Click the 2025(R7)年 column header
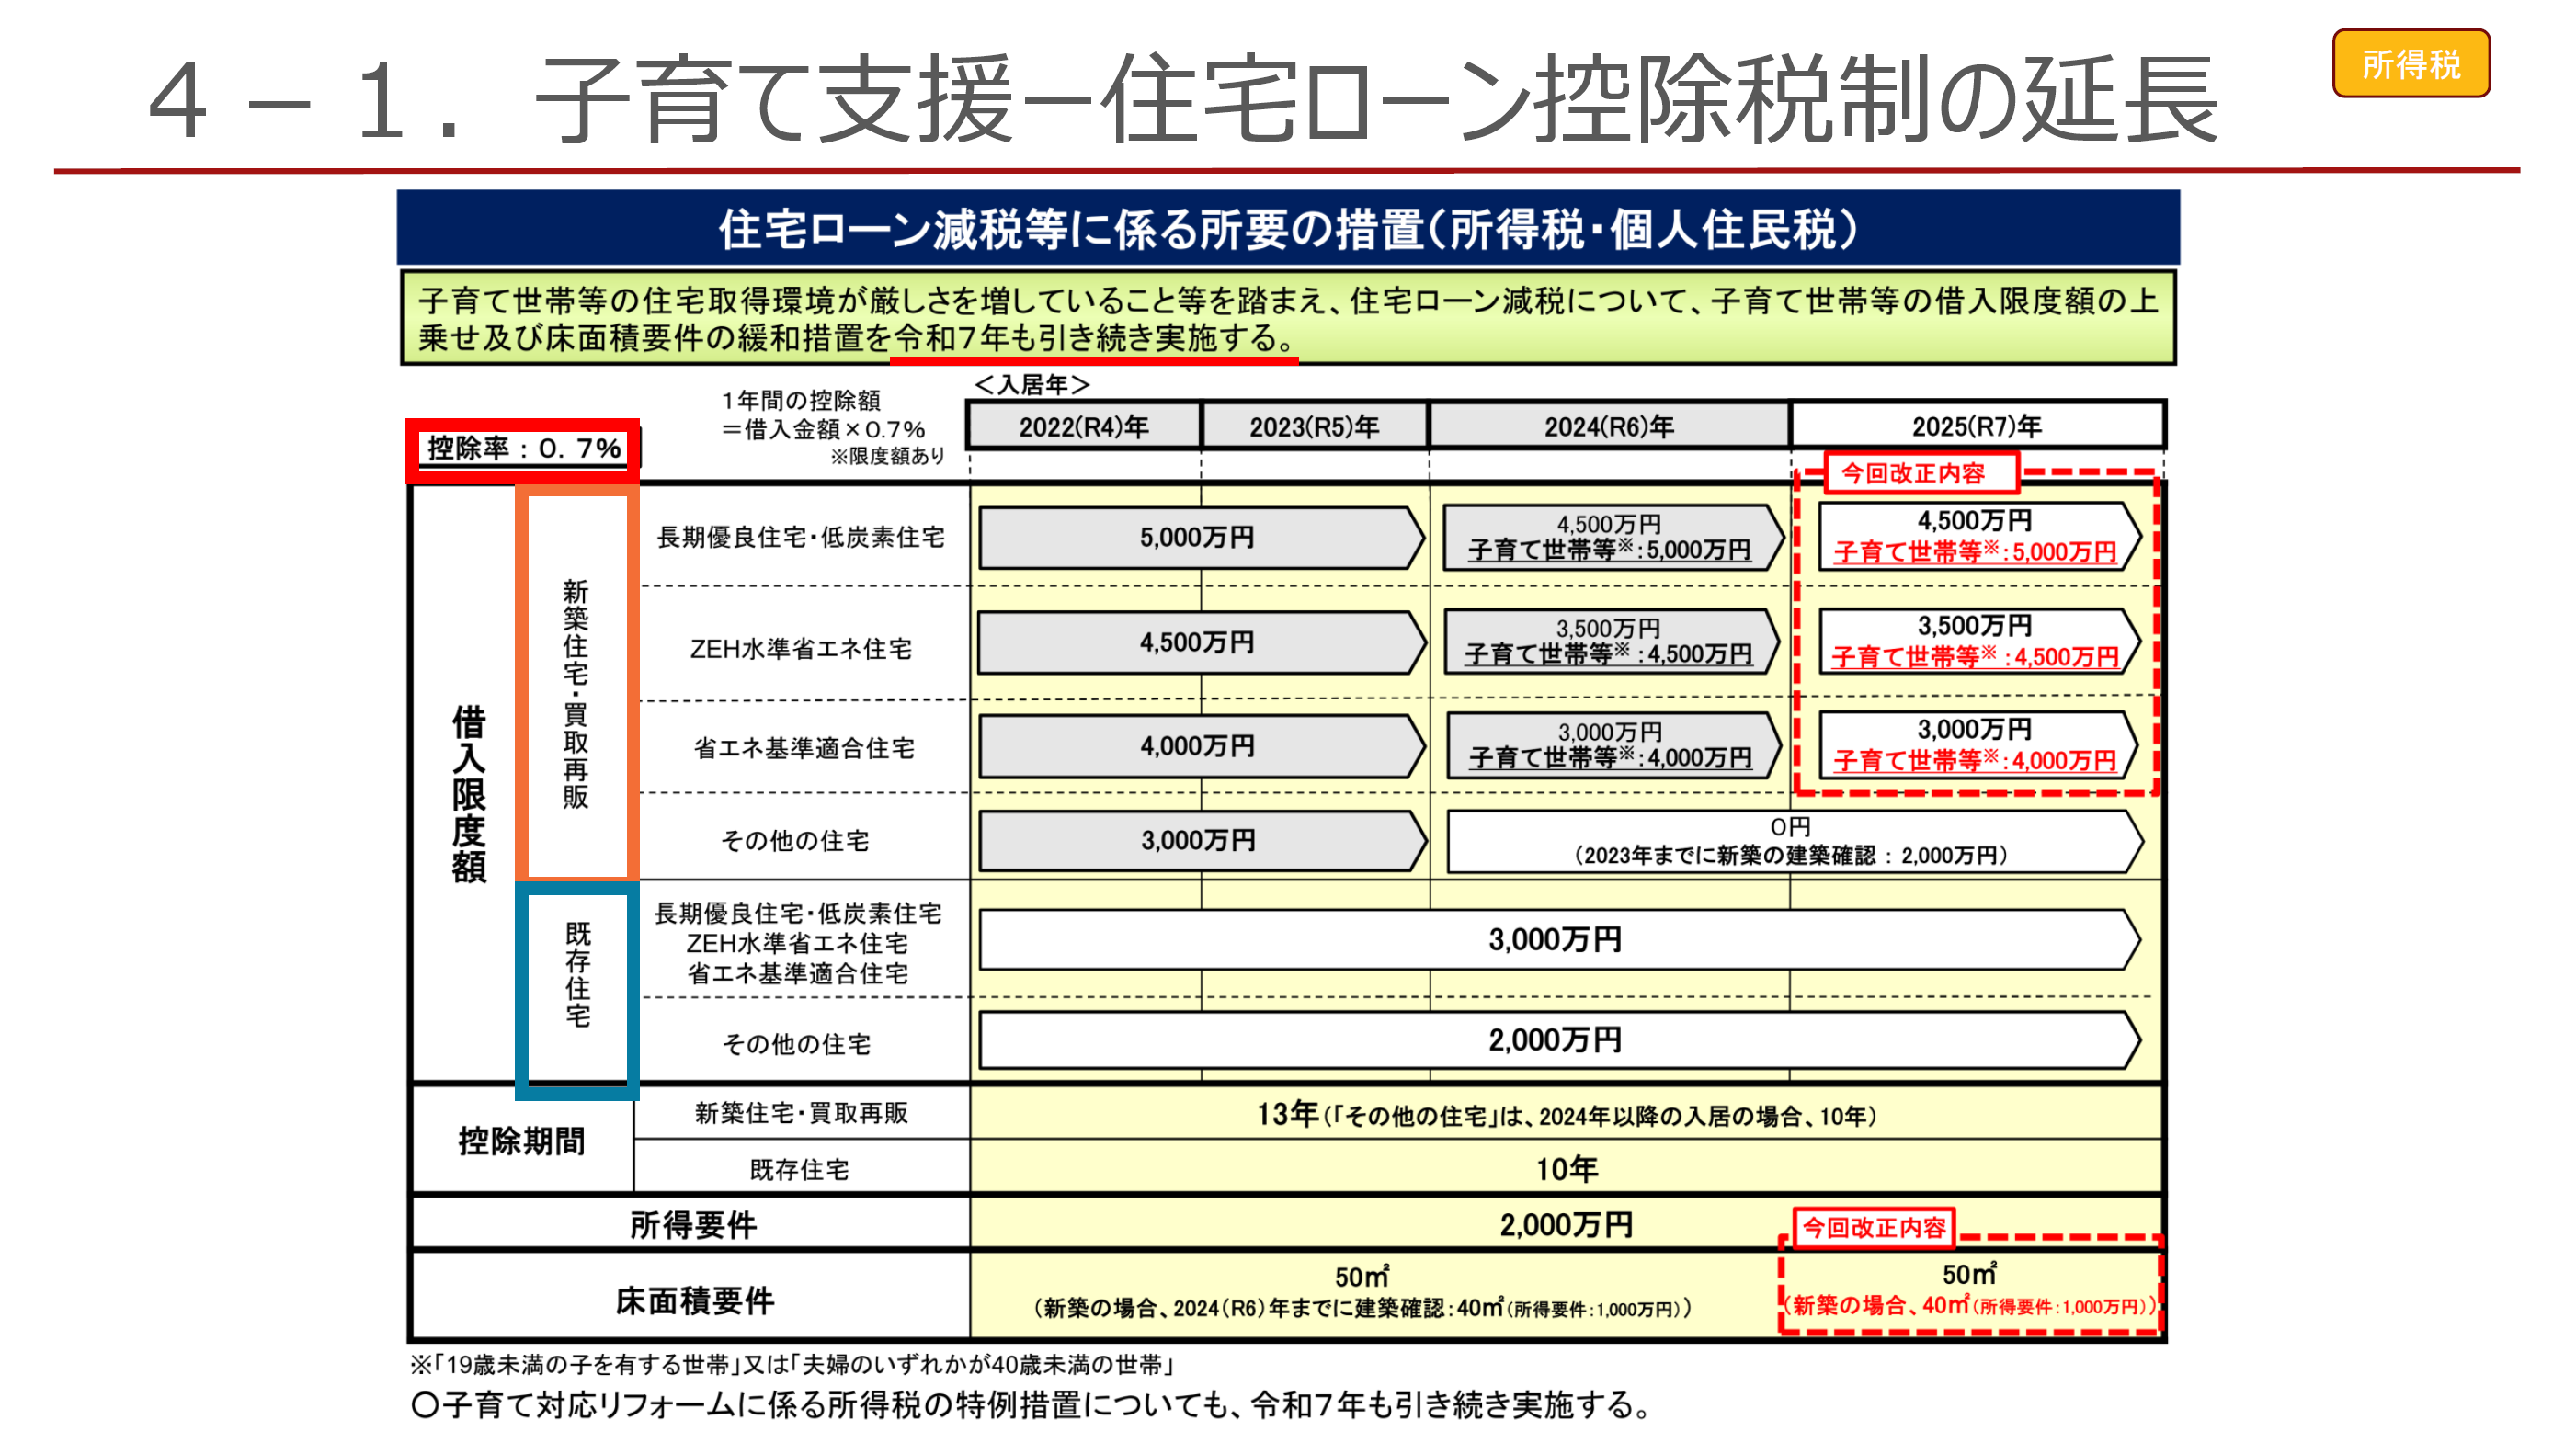Viewport: 2576px width, 1431px height. [x=1977, y=427]
